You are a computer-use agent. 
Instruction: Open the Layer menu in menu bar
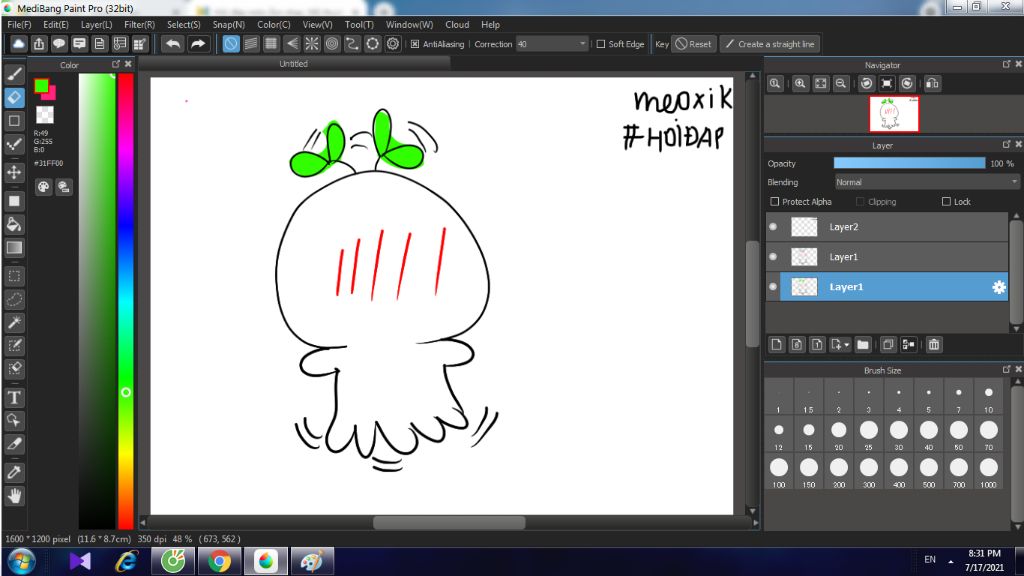click(x=96, y=24)
